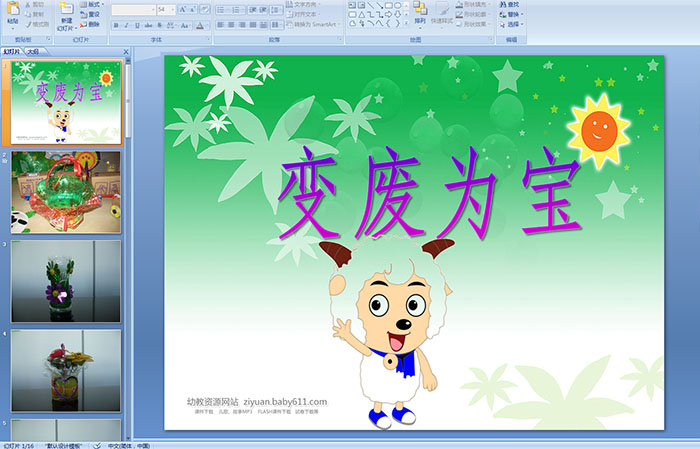
Task: Open Text Direction (文字方向) menu
Action: point(304,4)
